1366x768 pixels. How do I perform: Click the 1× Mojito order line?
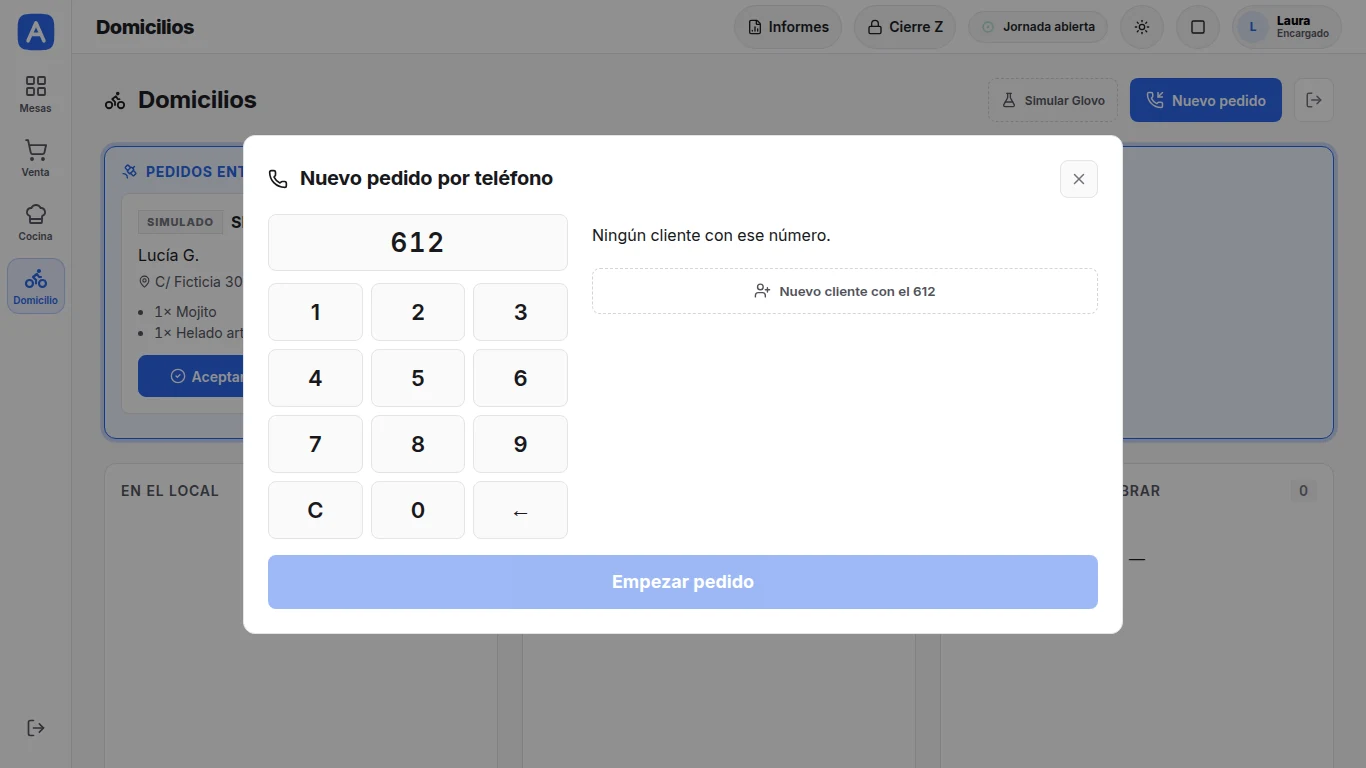(186, 312)
